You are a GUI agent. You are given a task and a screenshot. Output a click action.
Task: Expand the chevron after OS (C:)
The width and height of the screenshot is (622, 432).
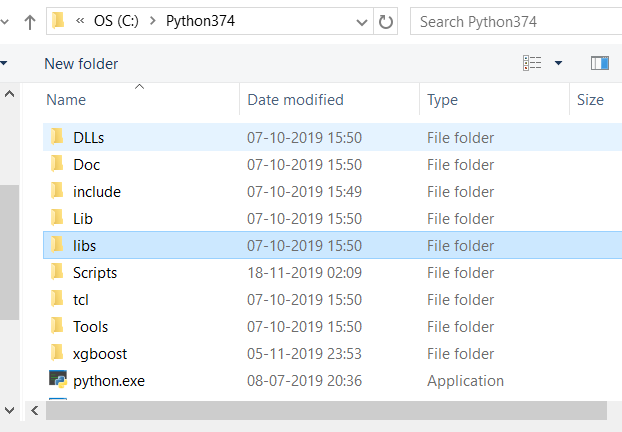tap(153, 21)
